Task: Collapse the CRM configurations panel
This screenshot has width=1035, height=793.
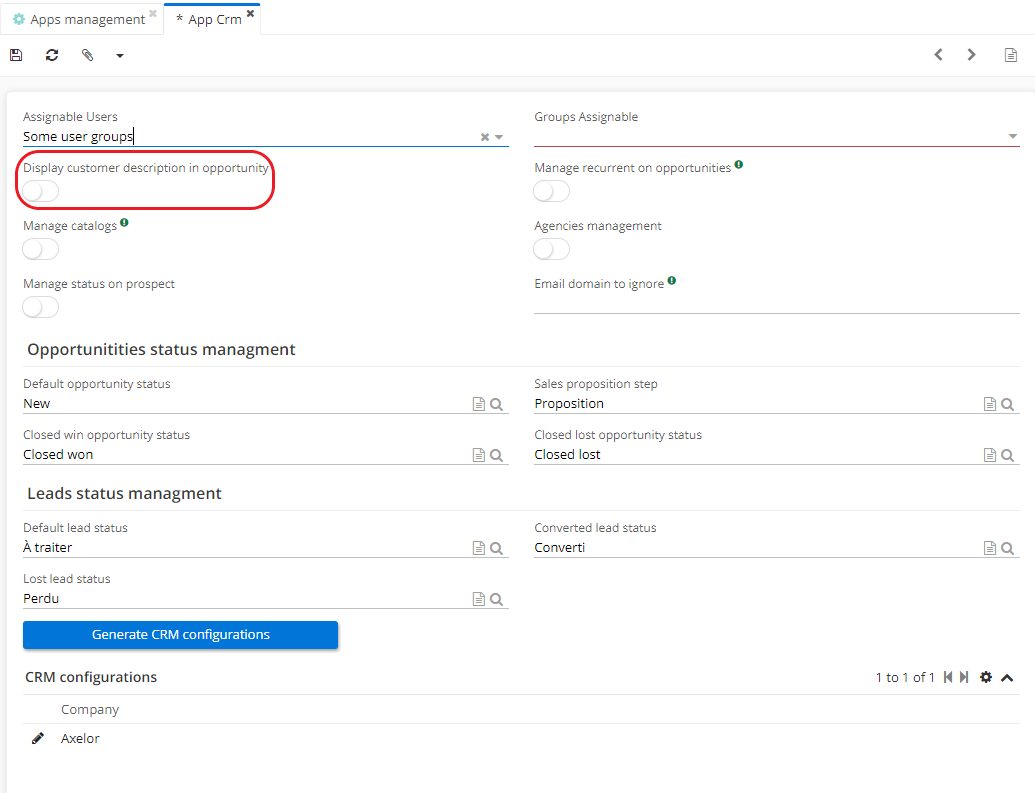Action: [x=1007, y=677]
